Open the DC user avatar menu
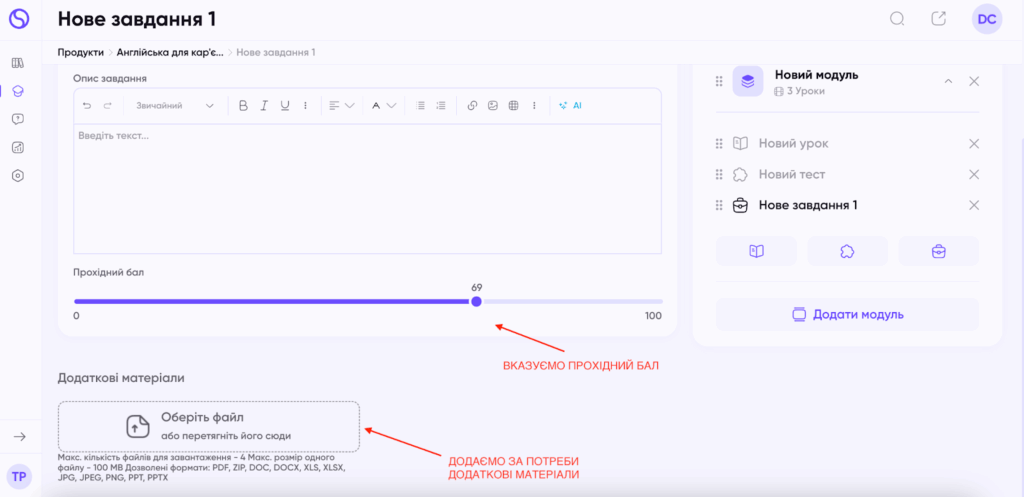The width and height of the screenshot is (1024, 497). tap(987, 20)
